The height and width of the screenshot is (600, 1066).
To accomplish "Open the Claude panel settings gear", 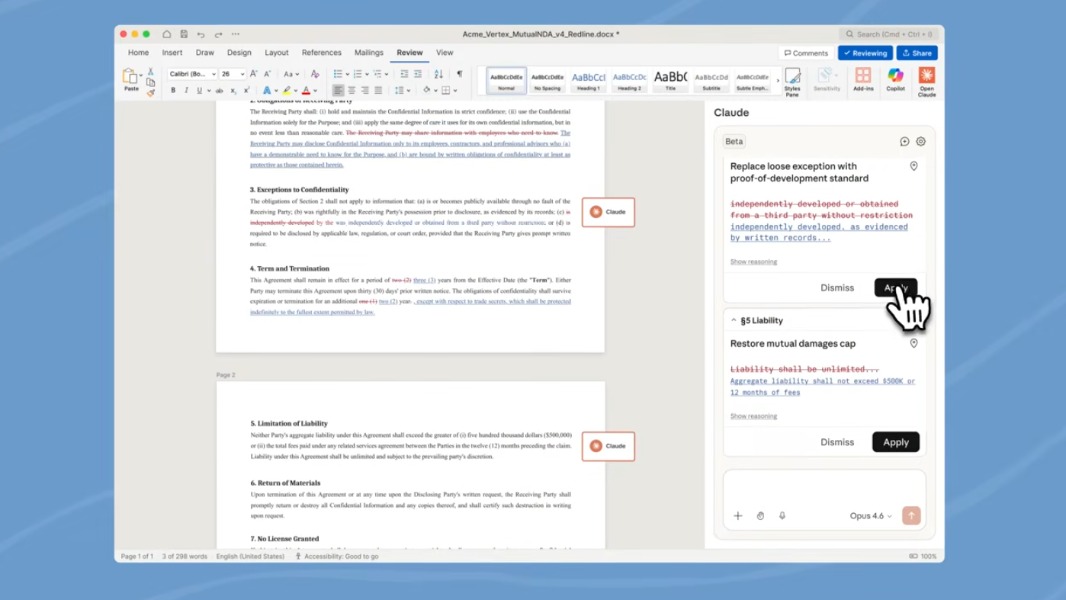I will [x=921, y=142].
